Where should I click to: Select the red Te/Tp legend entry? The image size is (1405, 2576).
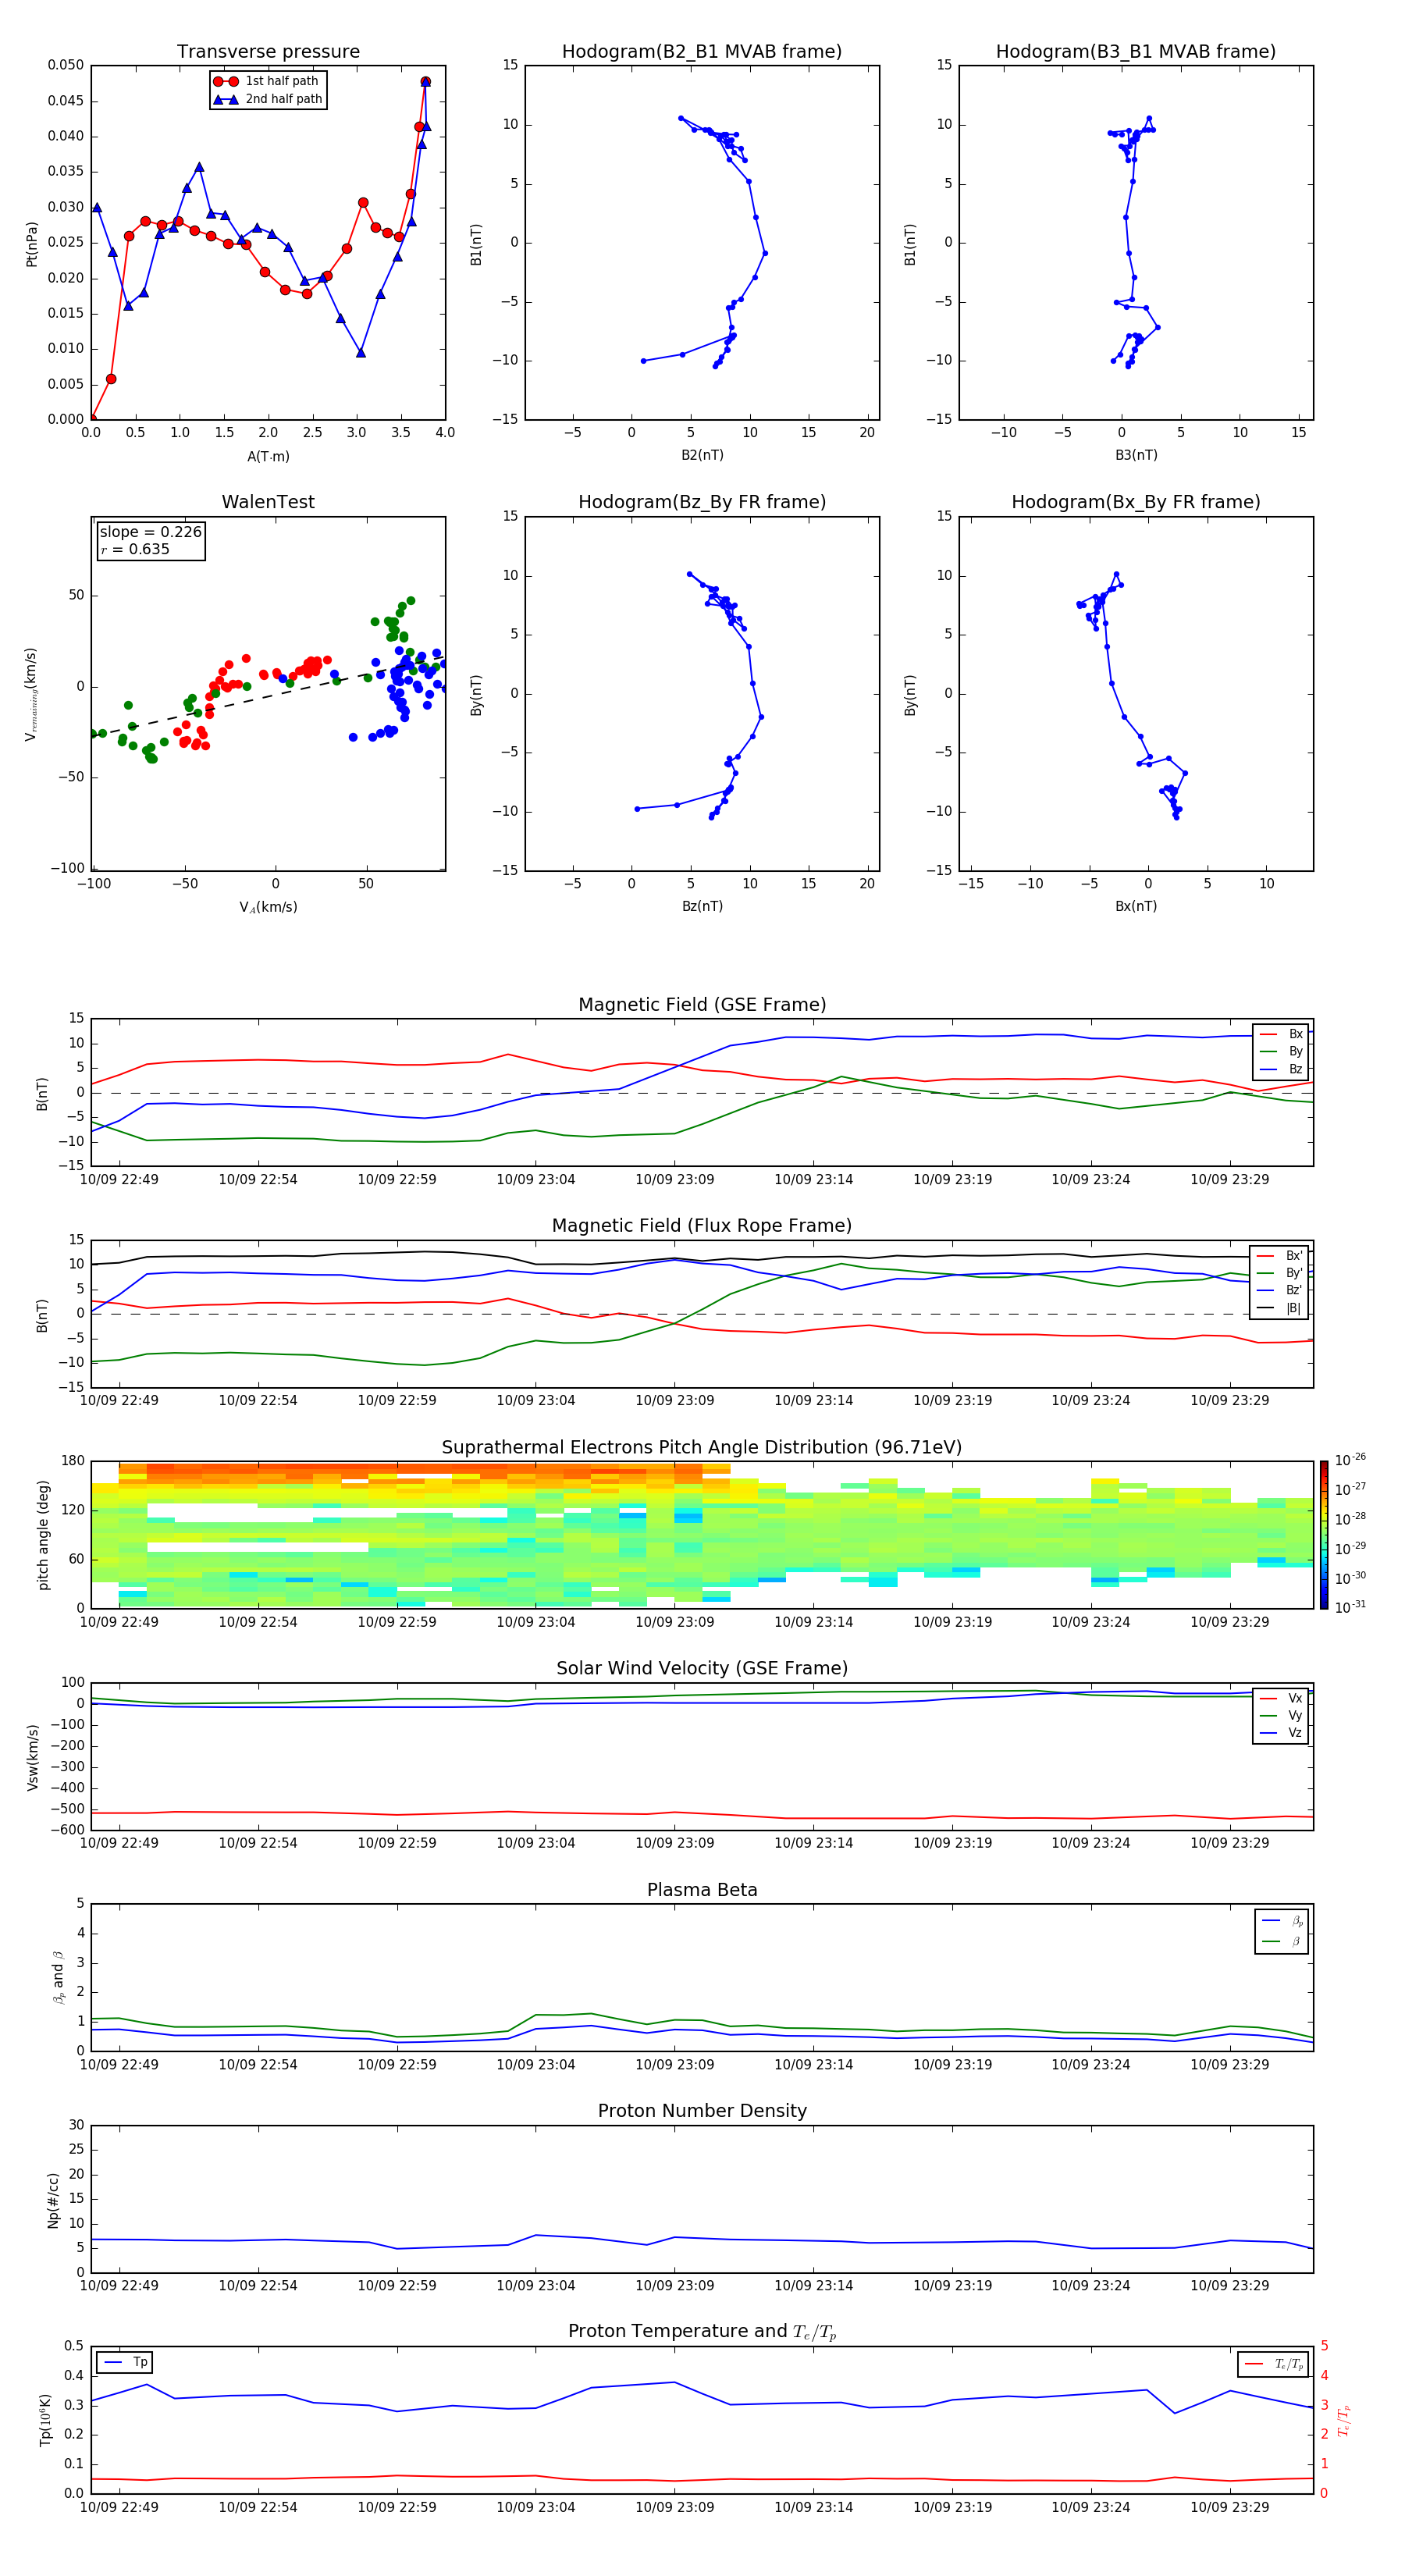tap(1274, 2364)
